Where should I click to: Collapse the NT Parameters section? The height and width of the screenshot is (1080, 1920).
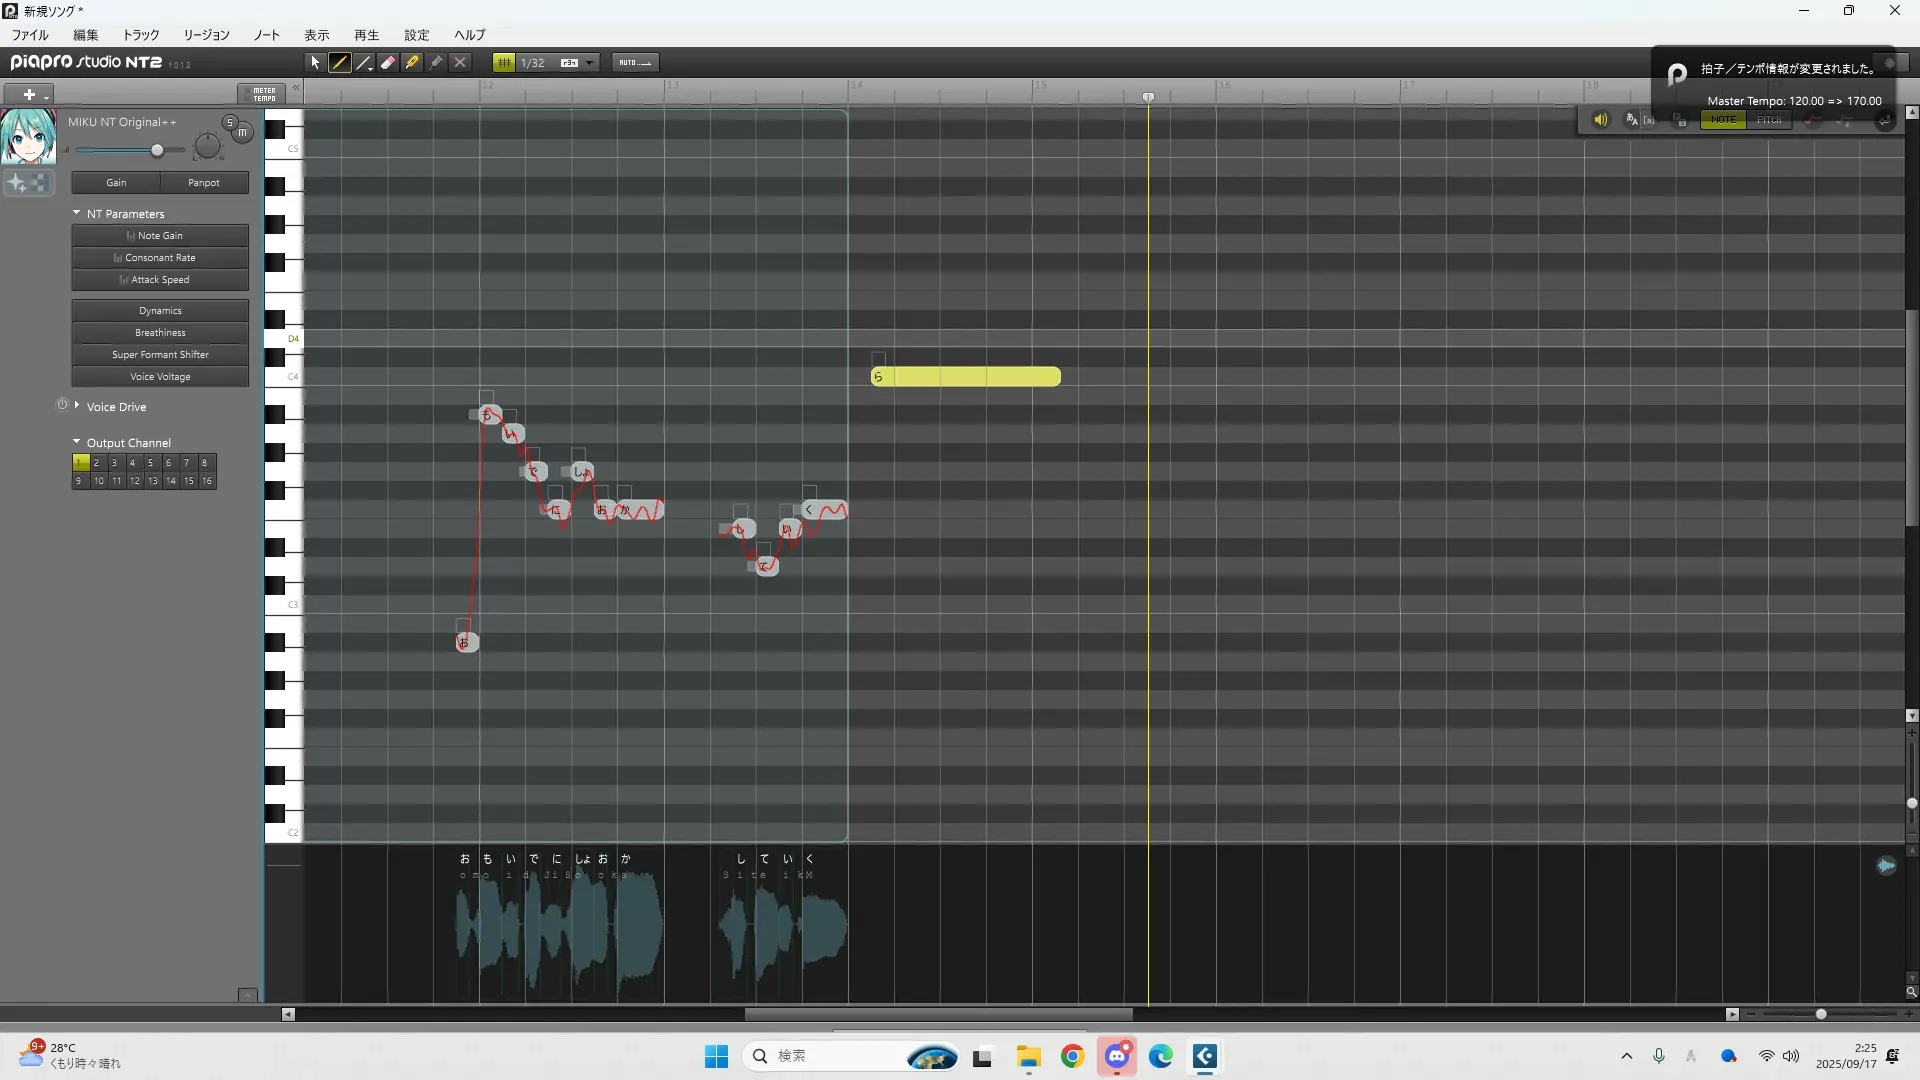[x=77, y=213]
